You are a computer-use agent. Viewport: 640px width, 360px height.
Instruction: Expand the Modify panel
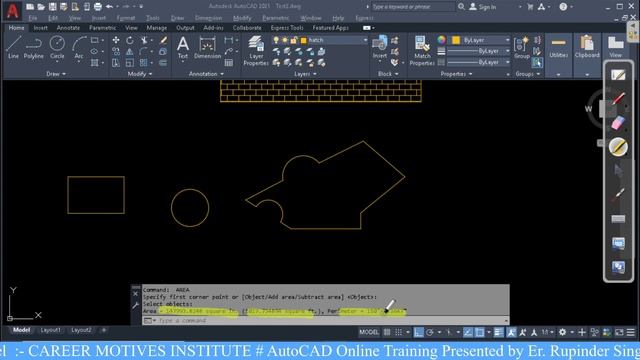tap(140, 74)
